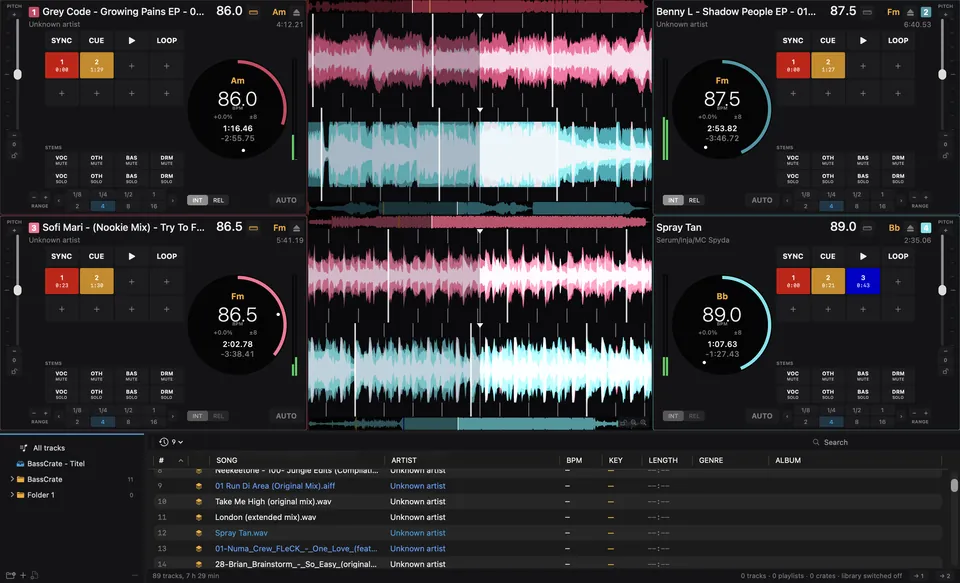Open BassCrate - Titel in sidebar
Viewport: 960px width, 583px height.
point(56,464)
